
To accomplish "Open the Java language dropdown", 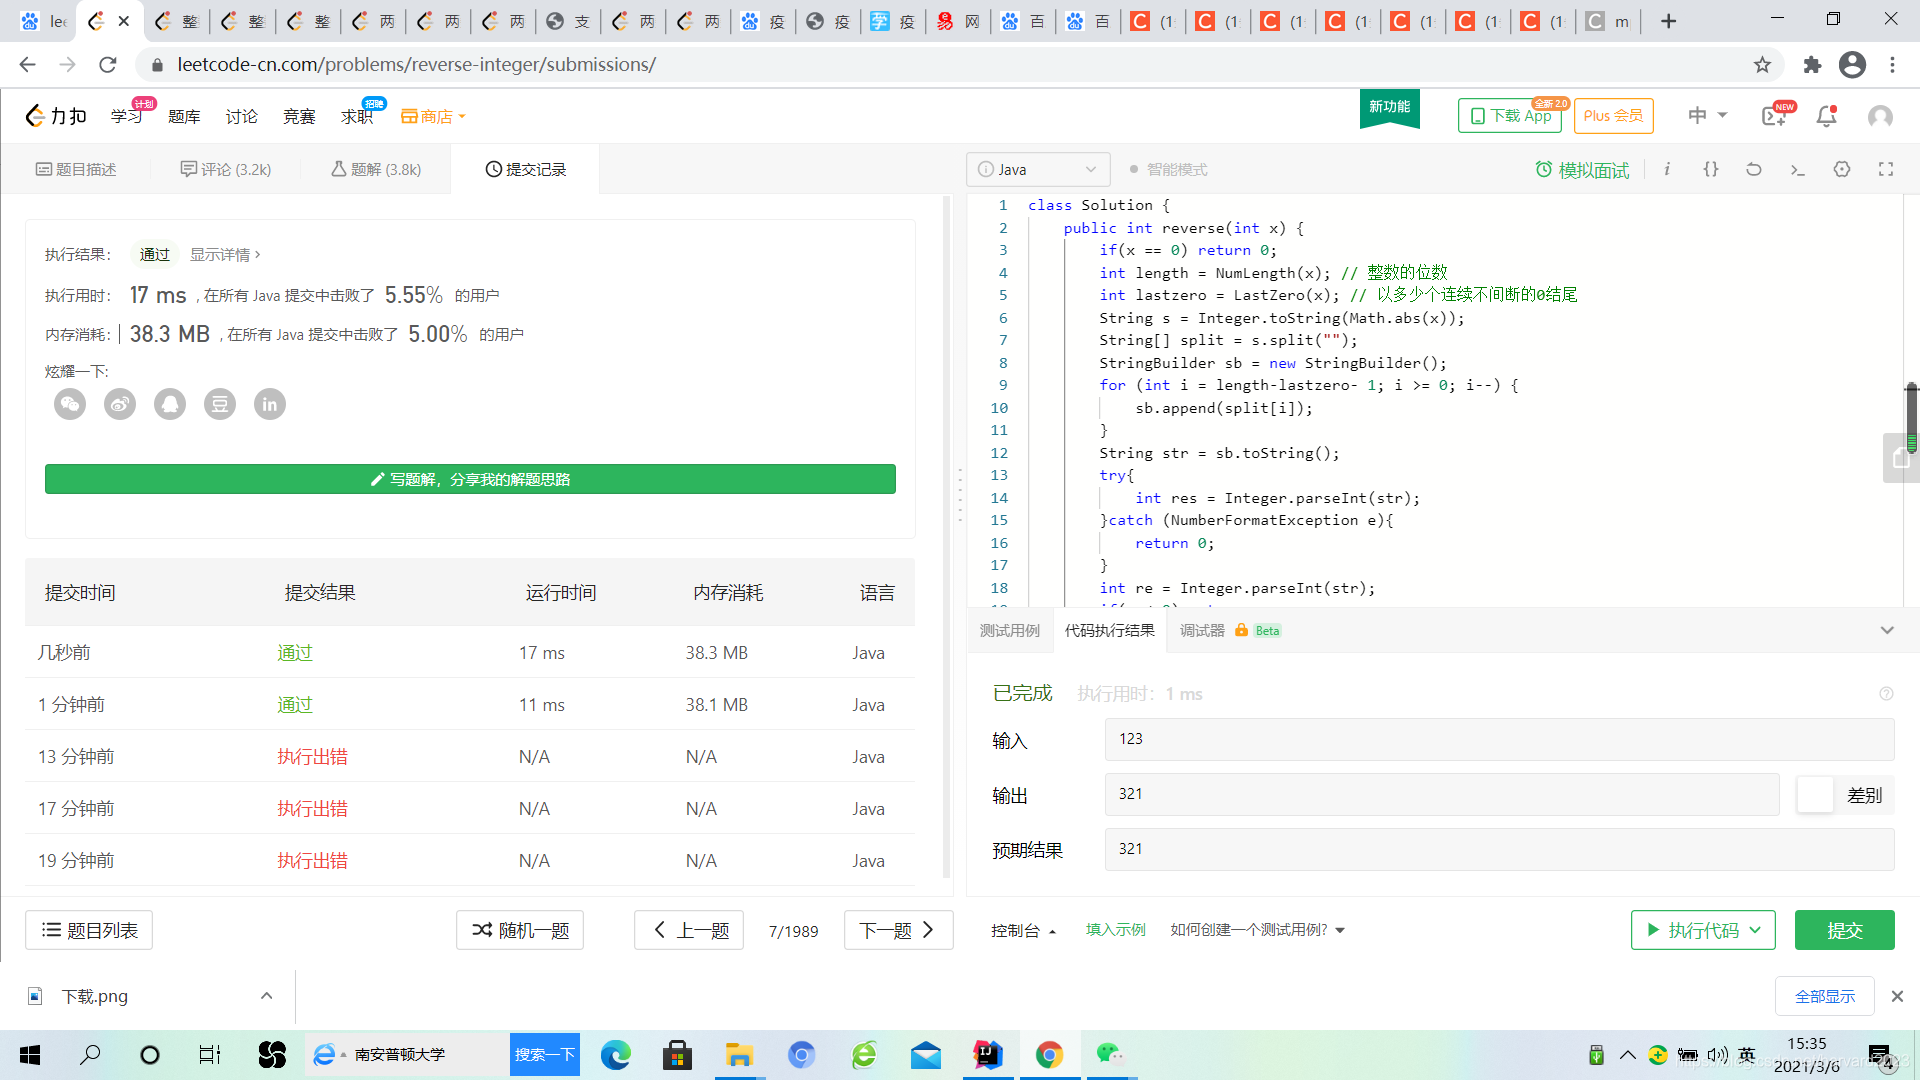I will coord(1038,169).
